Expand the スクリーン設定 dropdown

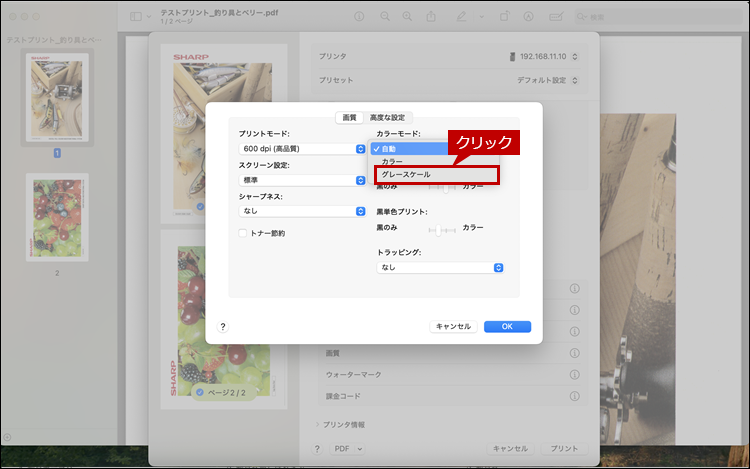[x=302, y=180]
